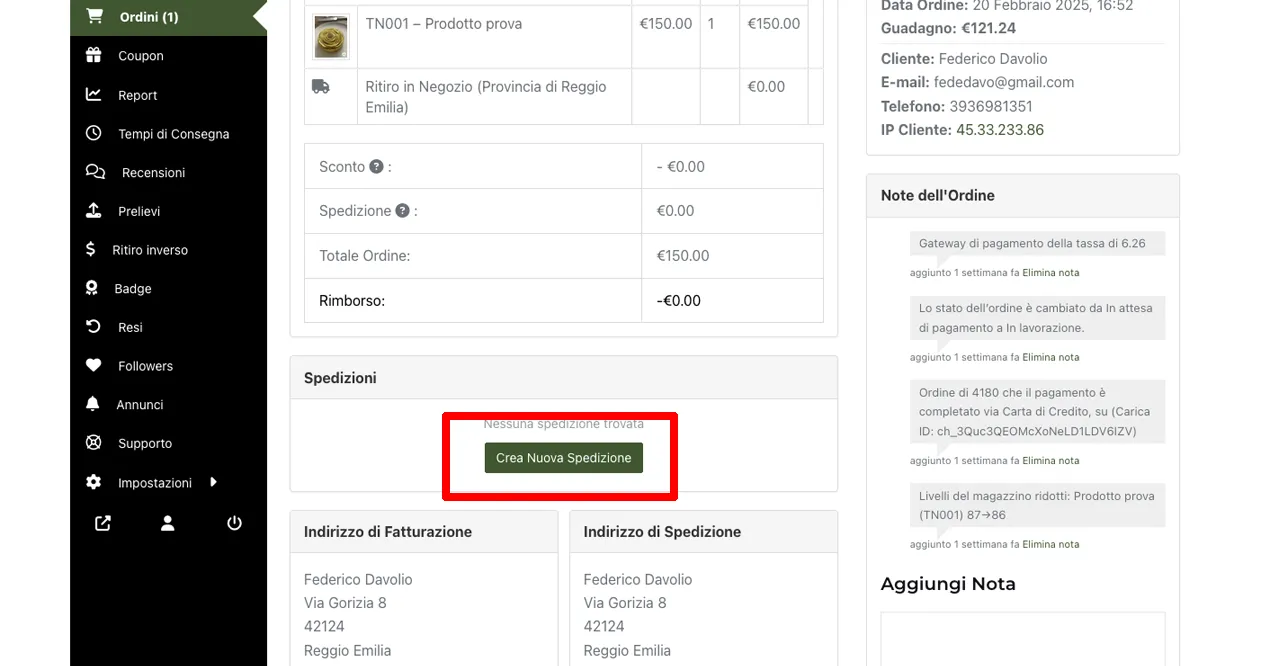Click the Sconto help question mark icon
Image resolution: width=1280 pixels, height=666 pixels.
click(x=376, y=166)
